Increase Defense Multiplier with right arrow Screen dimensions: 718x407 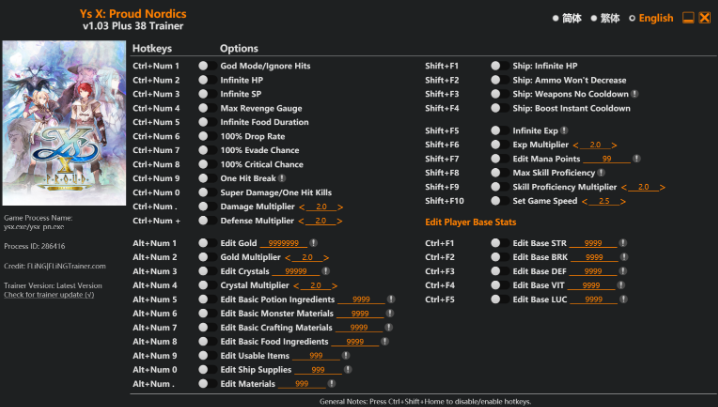coord(339,221)
